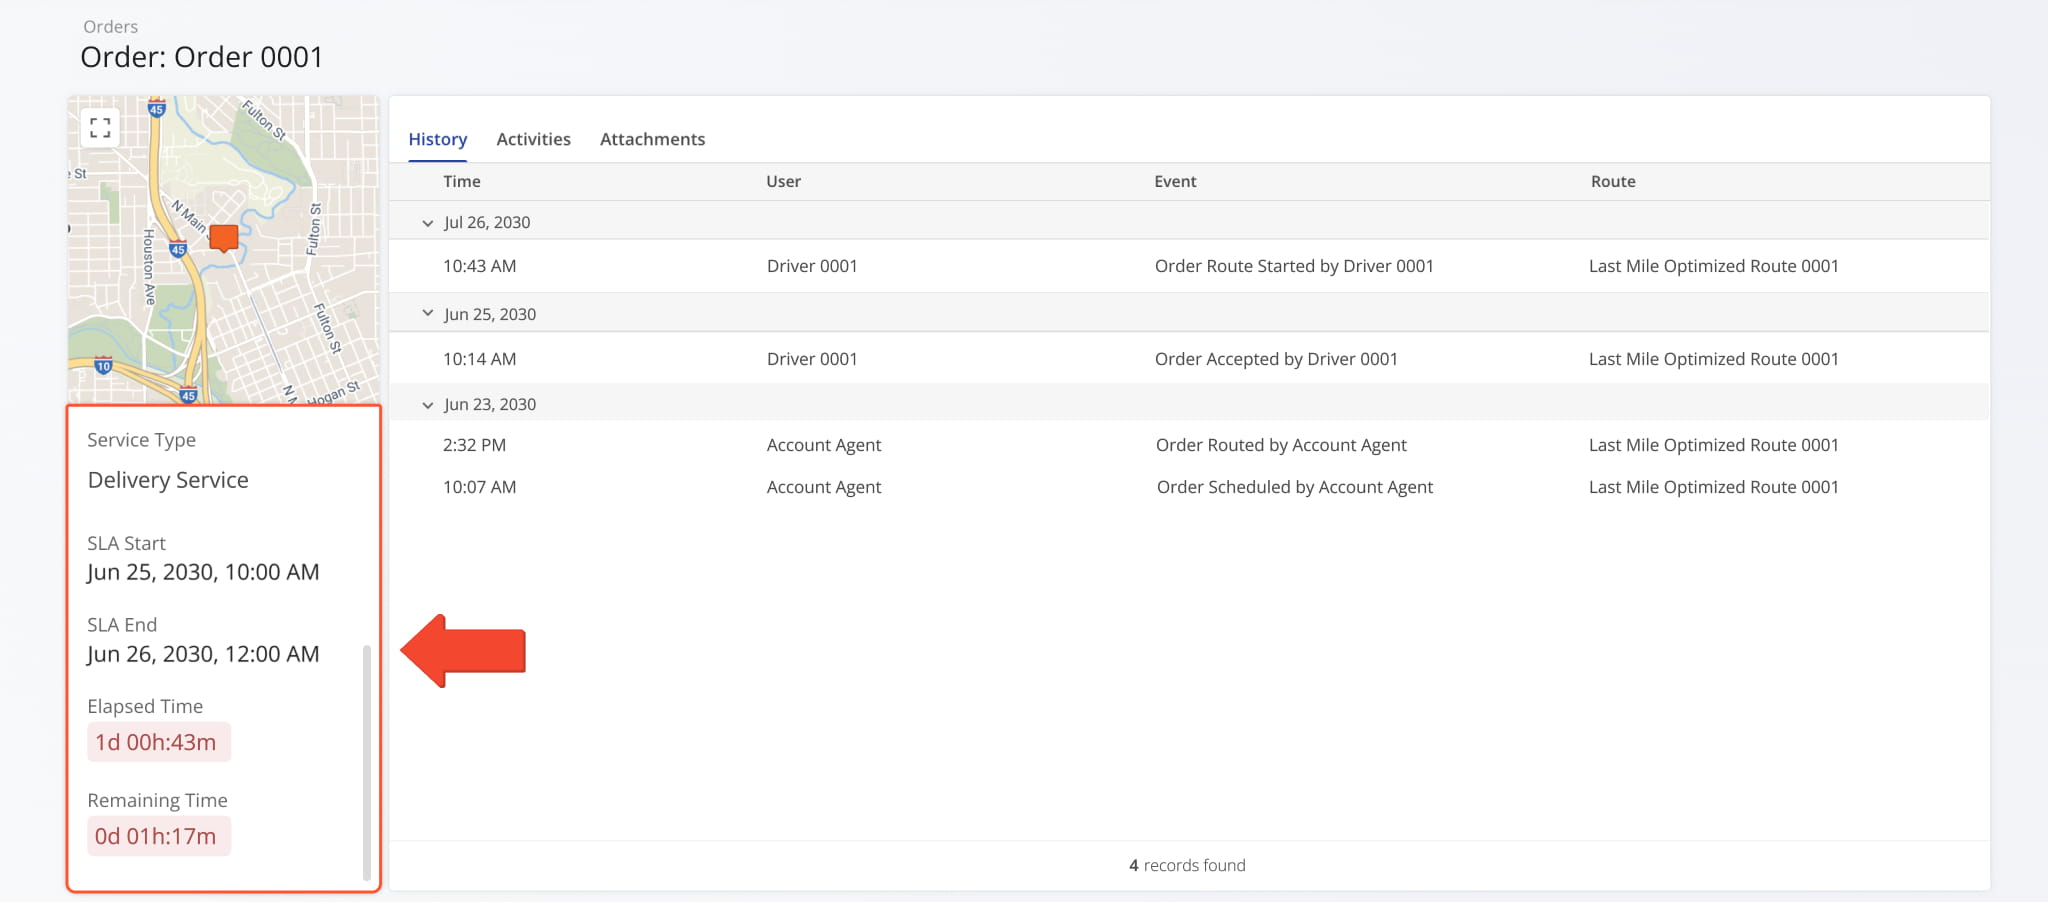Click the Event column header

pos(1174,181)
